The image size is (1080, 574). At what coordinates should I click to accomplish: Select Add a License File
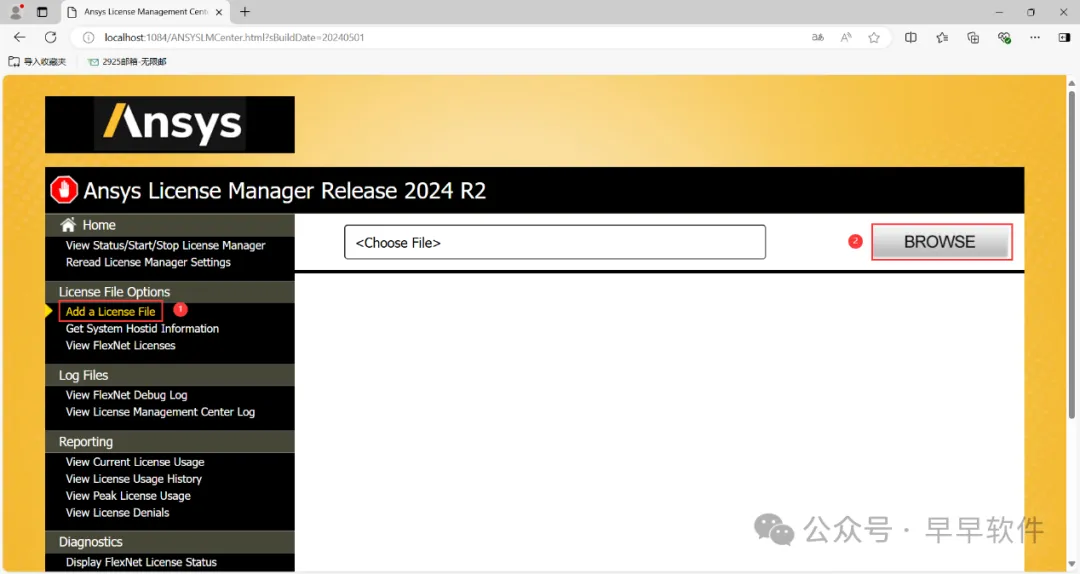click(x=110, y=311)
